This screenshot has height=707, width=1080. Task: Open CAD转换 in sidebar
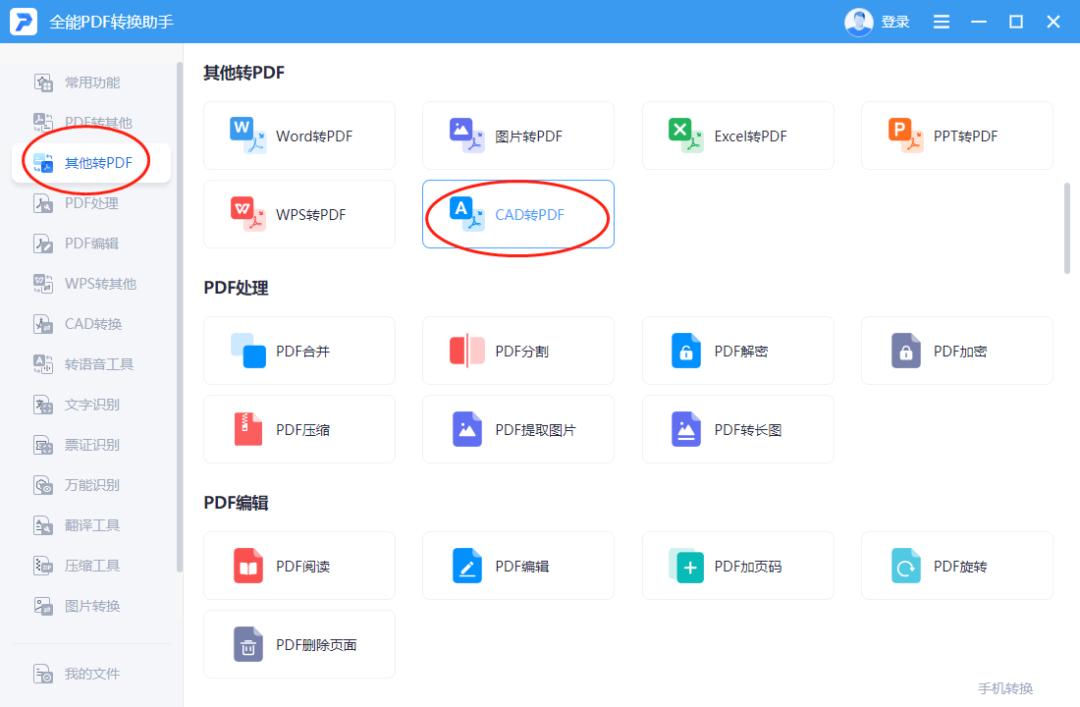click(91, 324)
